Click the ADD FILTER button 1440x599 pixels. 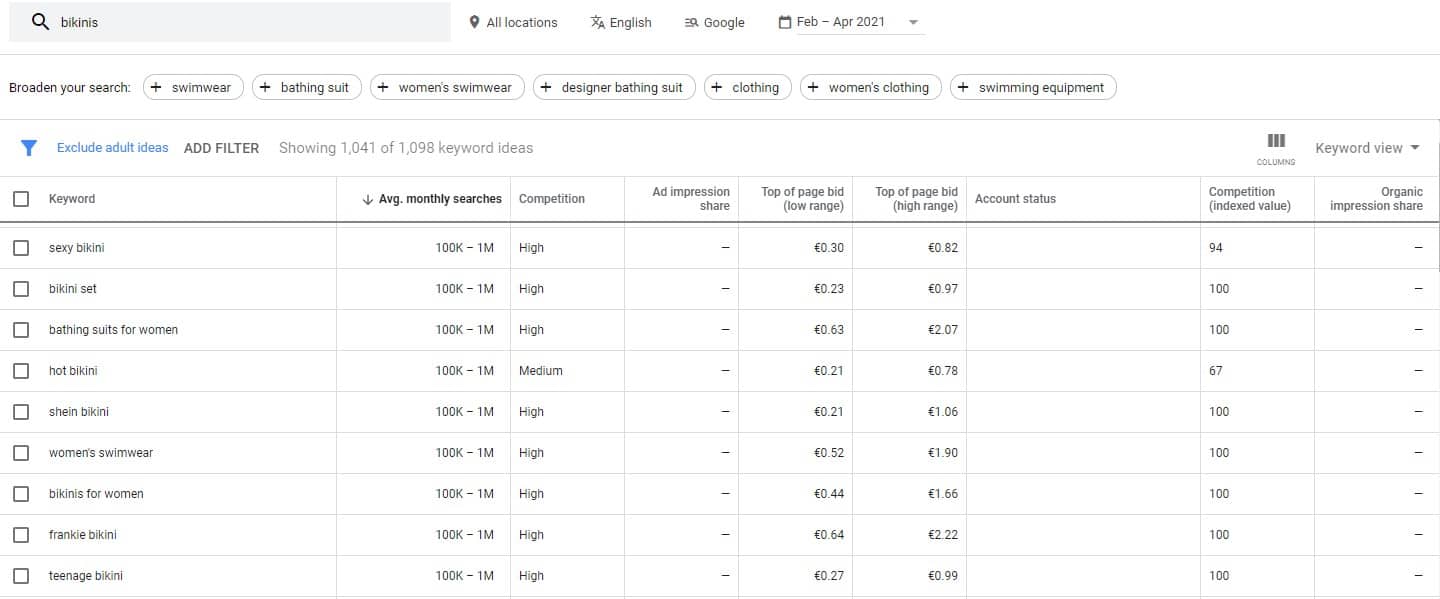pyautogui.click(x=221, y=148)
